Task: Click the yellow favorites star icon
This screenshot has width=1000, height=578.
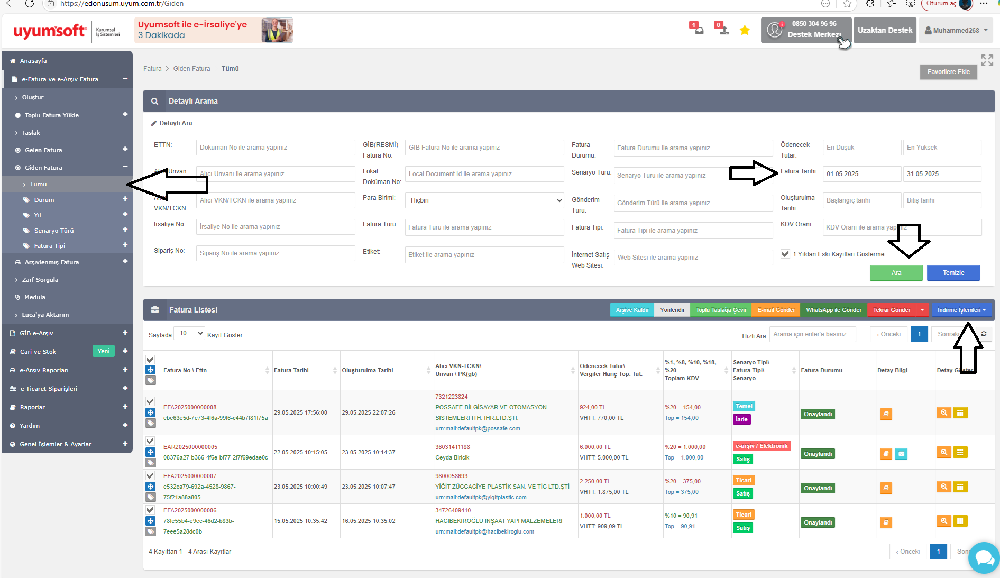Action: (x=745, y=30)
